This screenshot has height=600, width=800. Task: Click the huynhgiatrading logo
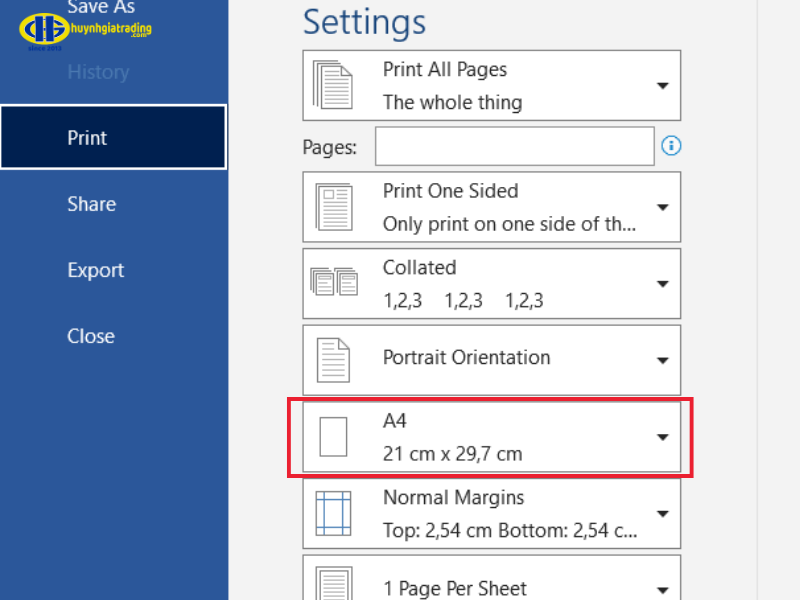coord(85,30)
